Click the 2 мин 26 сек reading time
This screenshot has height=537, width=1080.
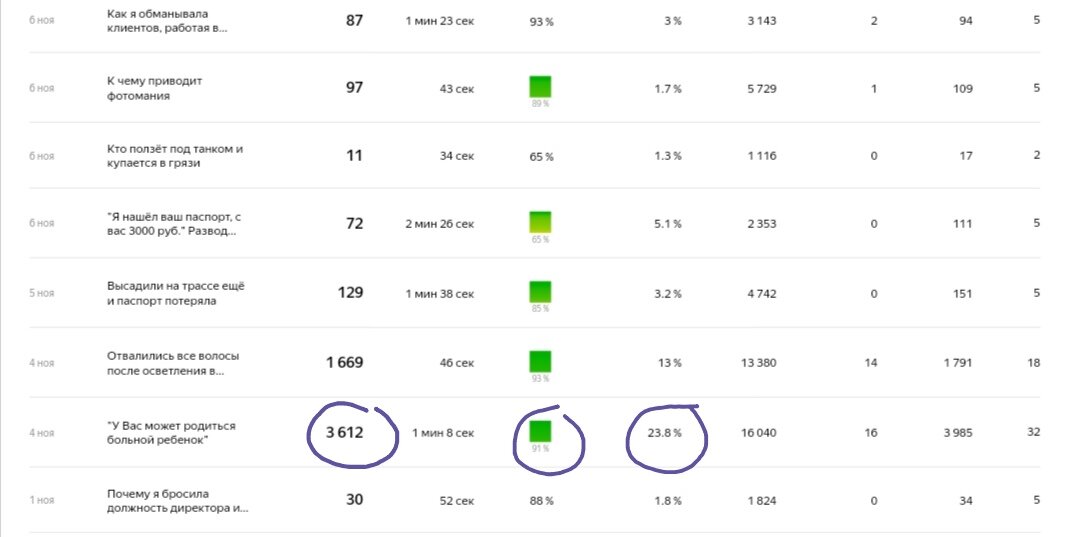(439, 224)
